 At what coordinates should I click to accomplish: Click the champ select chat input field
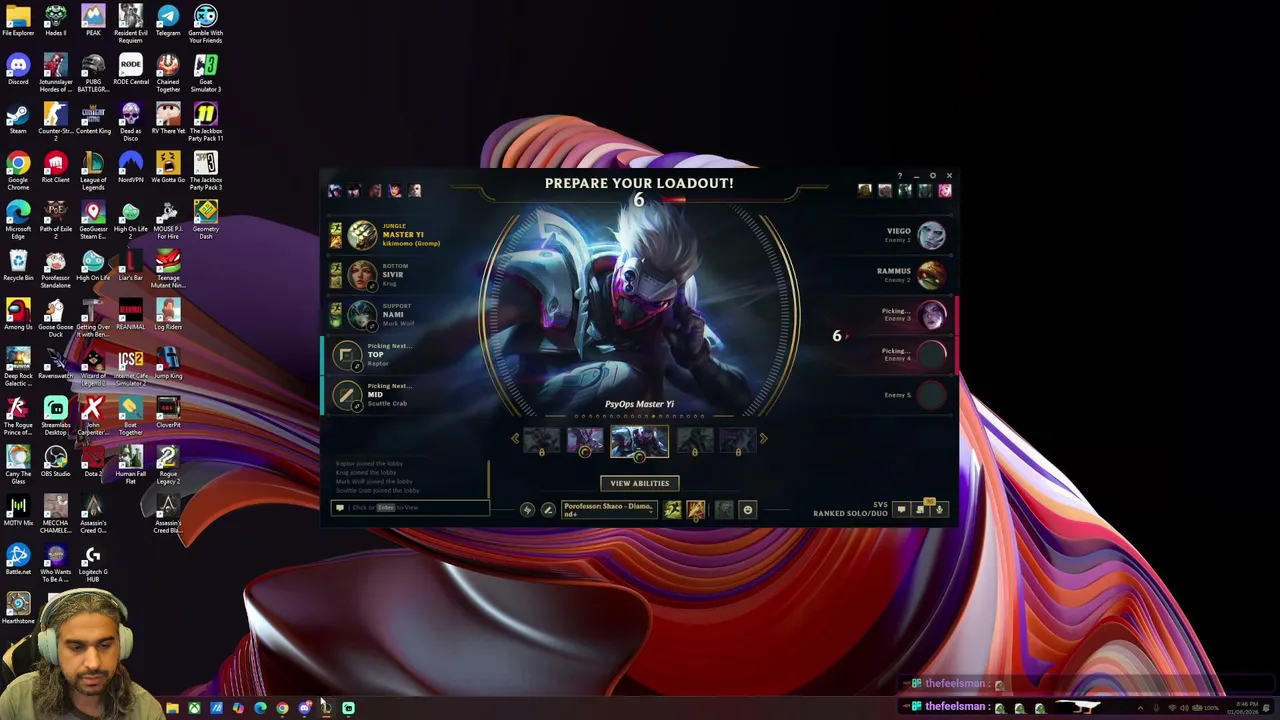coord(411,508)
